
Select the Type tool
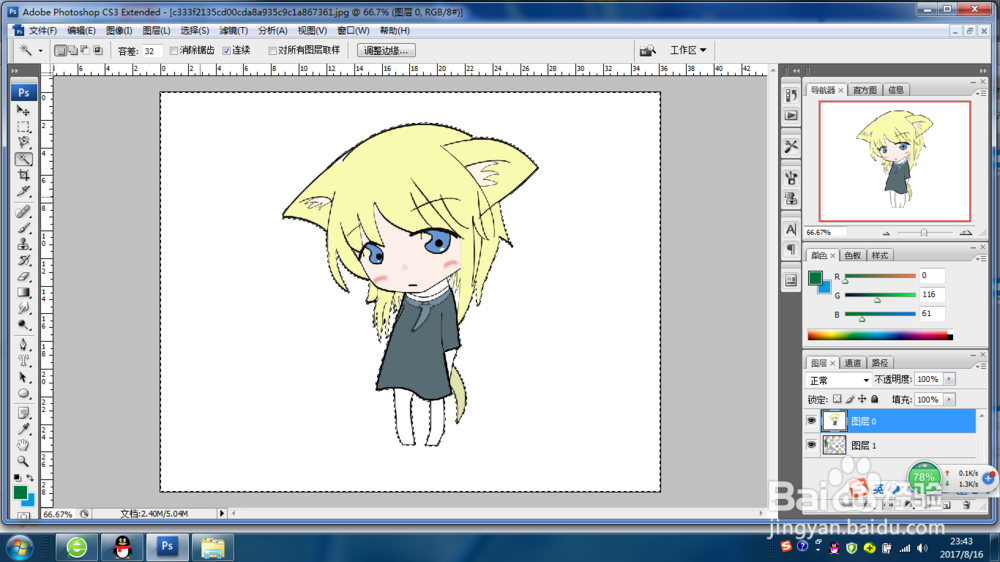point(24,361)
